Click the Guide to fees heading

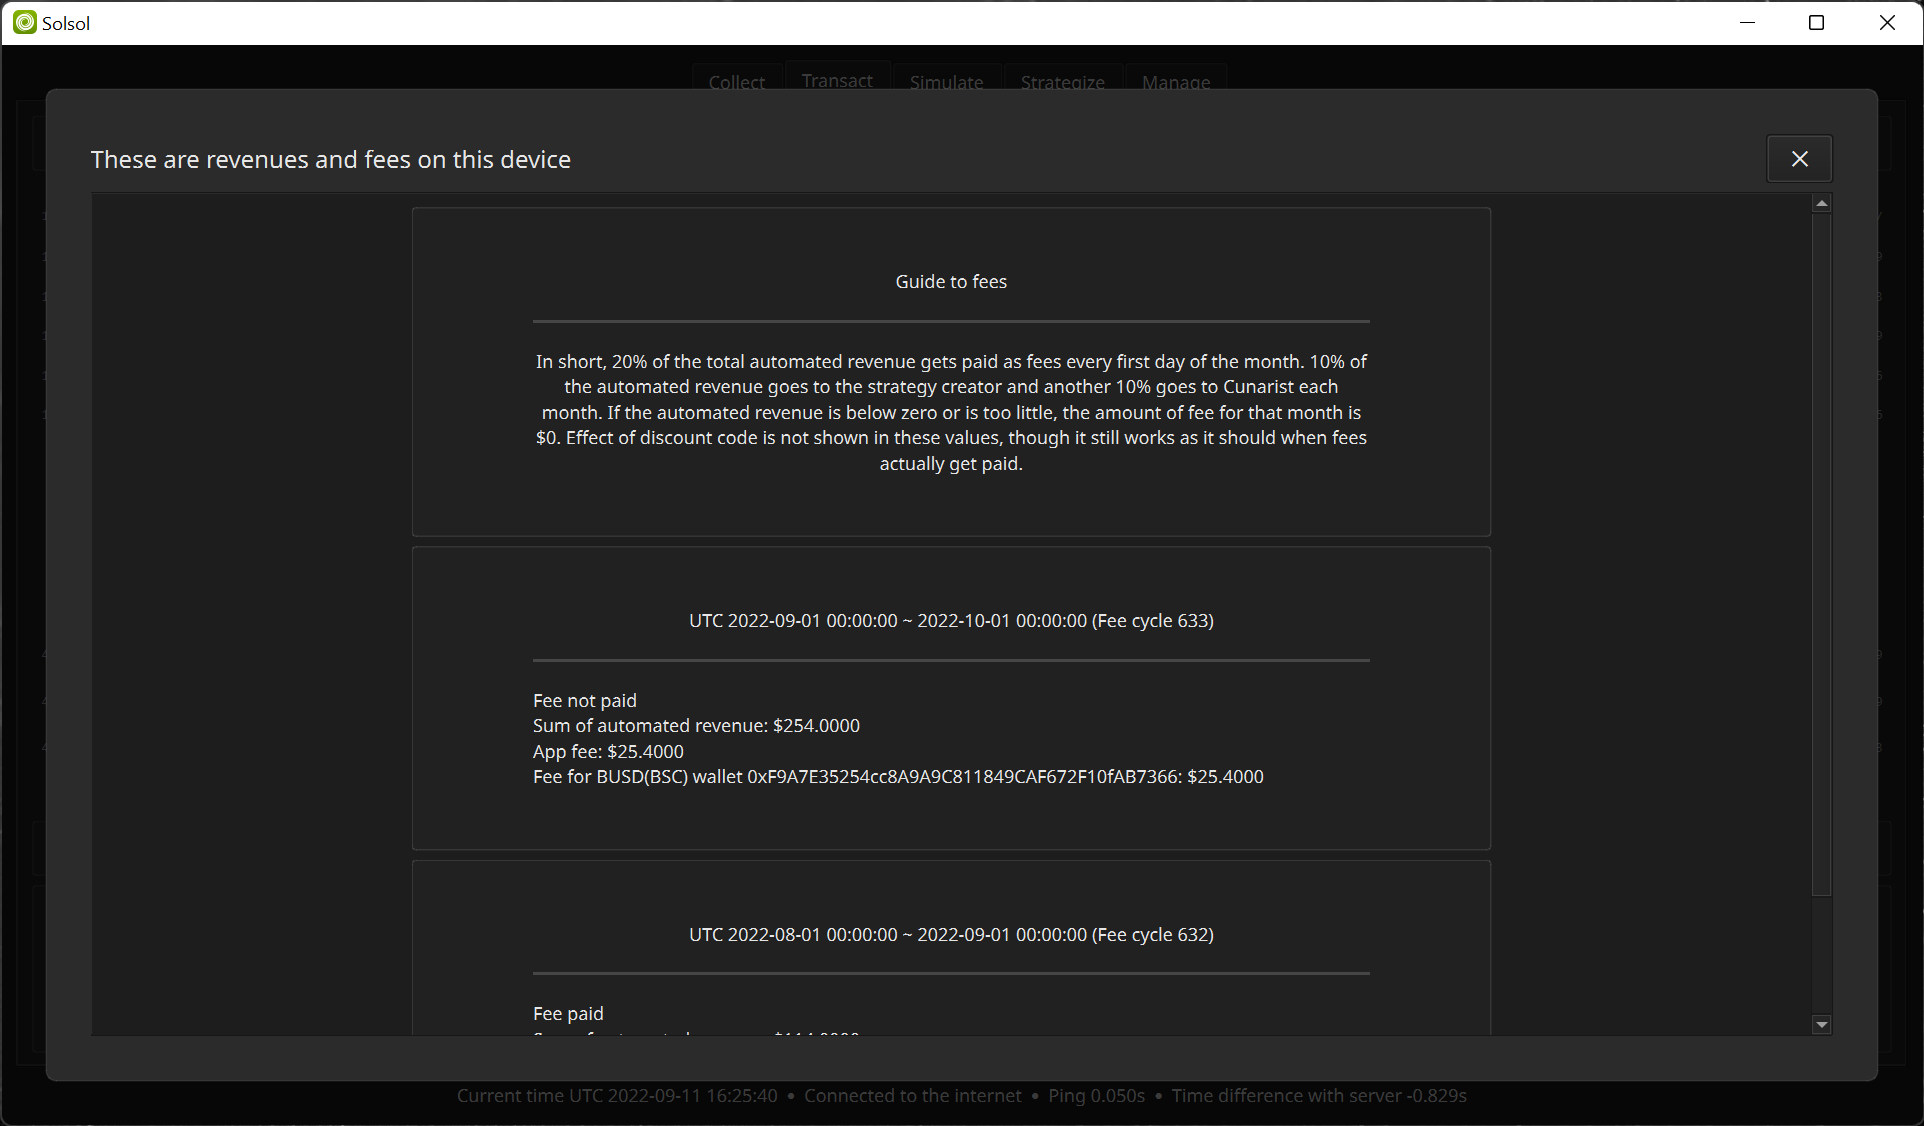951,282
